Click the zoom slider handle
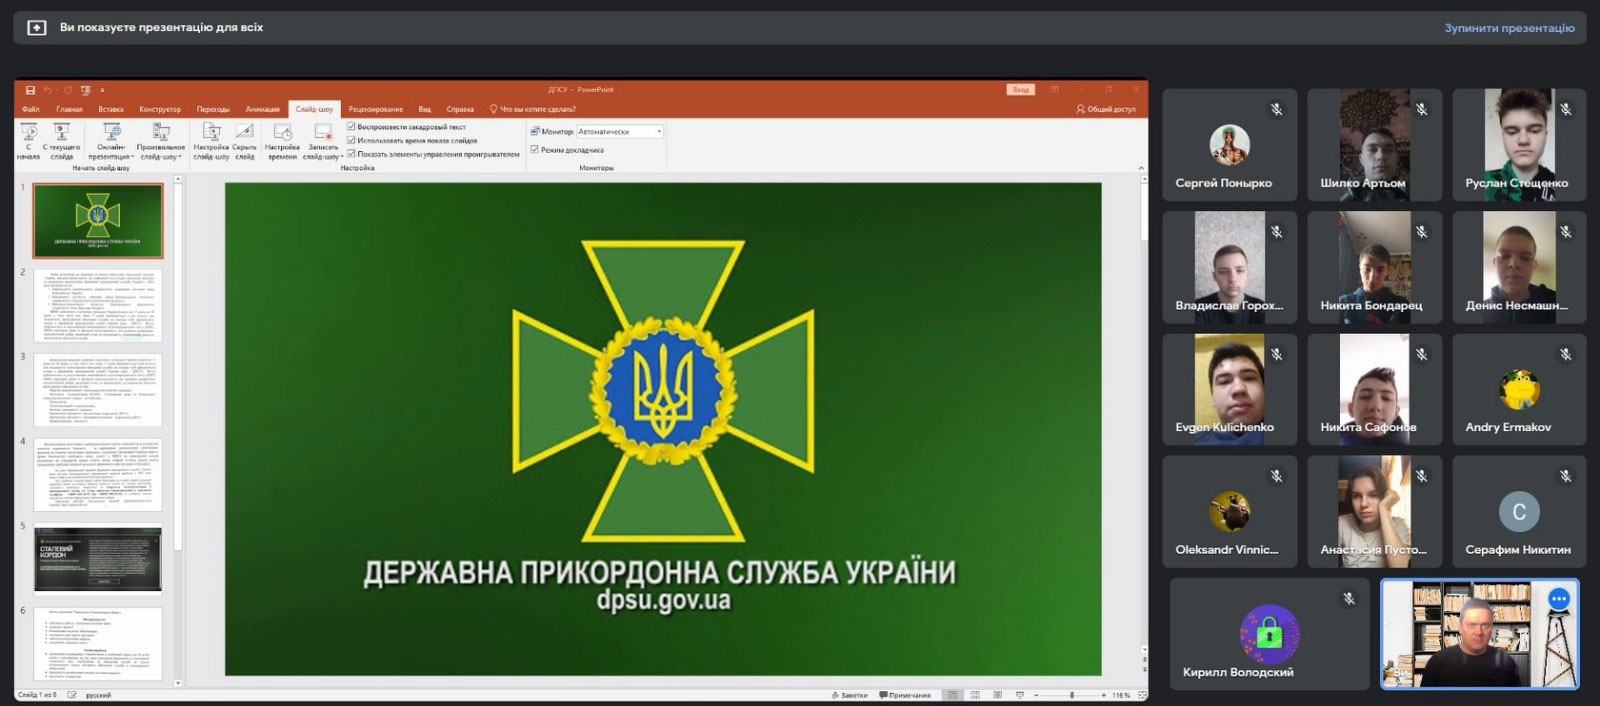1600x706 pixels. (1072, 695)
